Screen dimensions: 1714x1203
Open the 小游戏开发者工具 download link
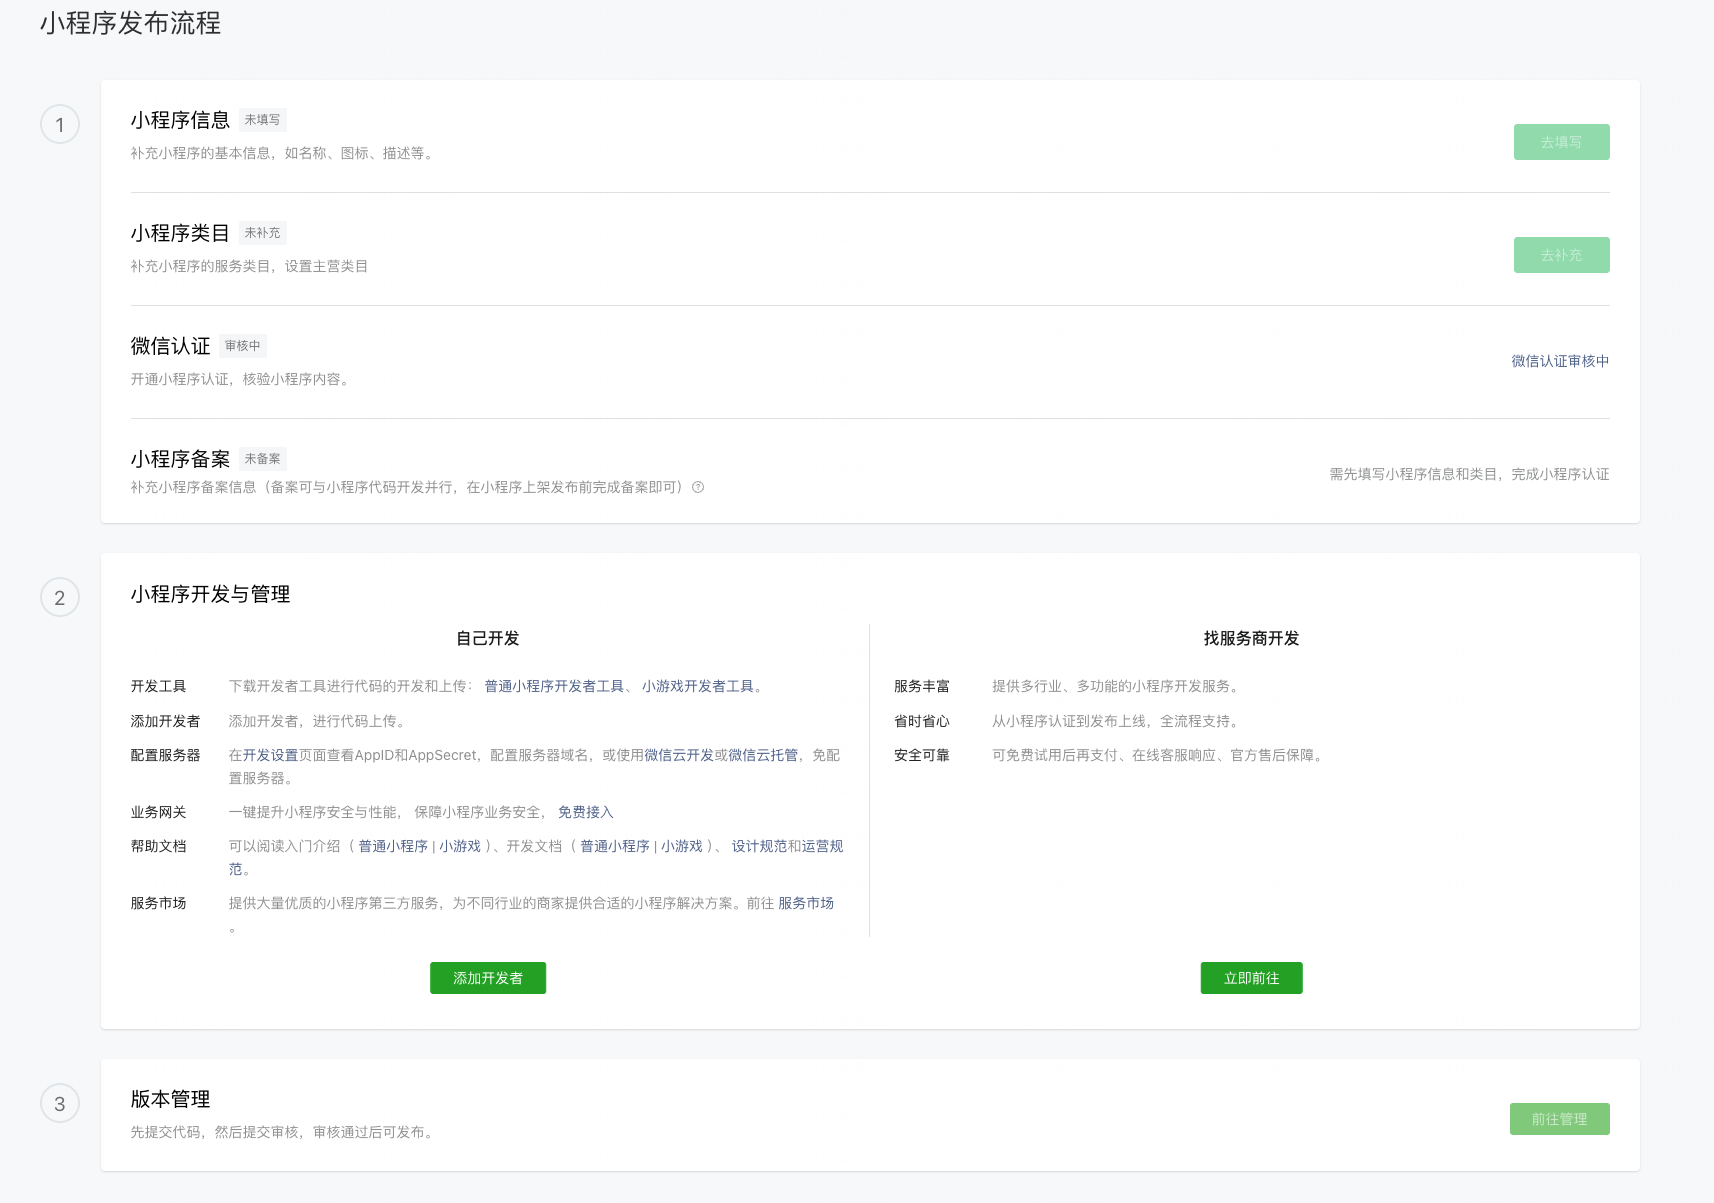(x=697, y=686)
